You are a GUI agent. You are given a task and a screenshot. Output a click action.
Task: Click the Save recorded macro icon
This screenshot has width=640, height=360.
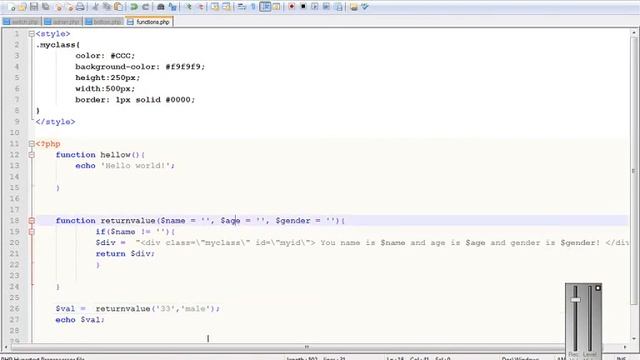pos(338,7)
